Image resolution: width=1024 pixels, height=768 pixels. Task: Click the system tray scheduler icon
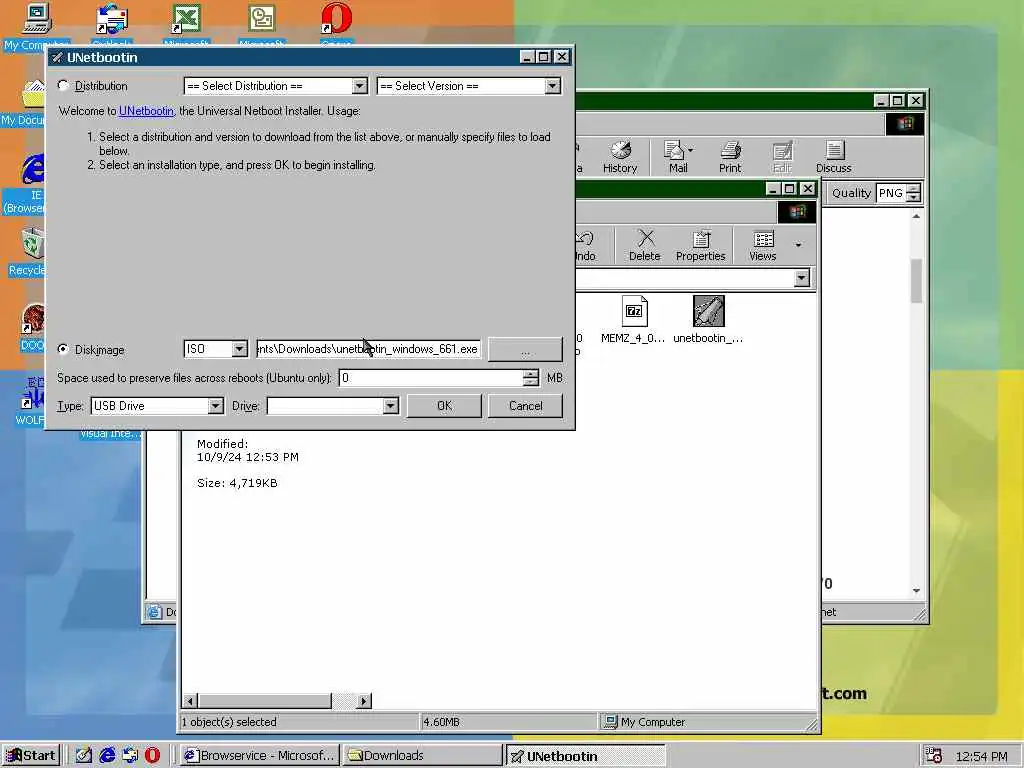(x=935, y=756)
